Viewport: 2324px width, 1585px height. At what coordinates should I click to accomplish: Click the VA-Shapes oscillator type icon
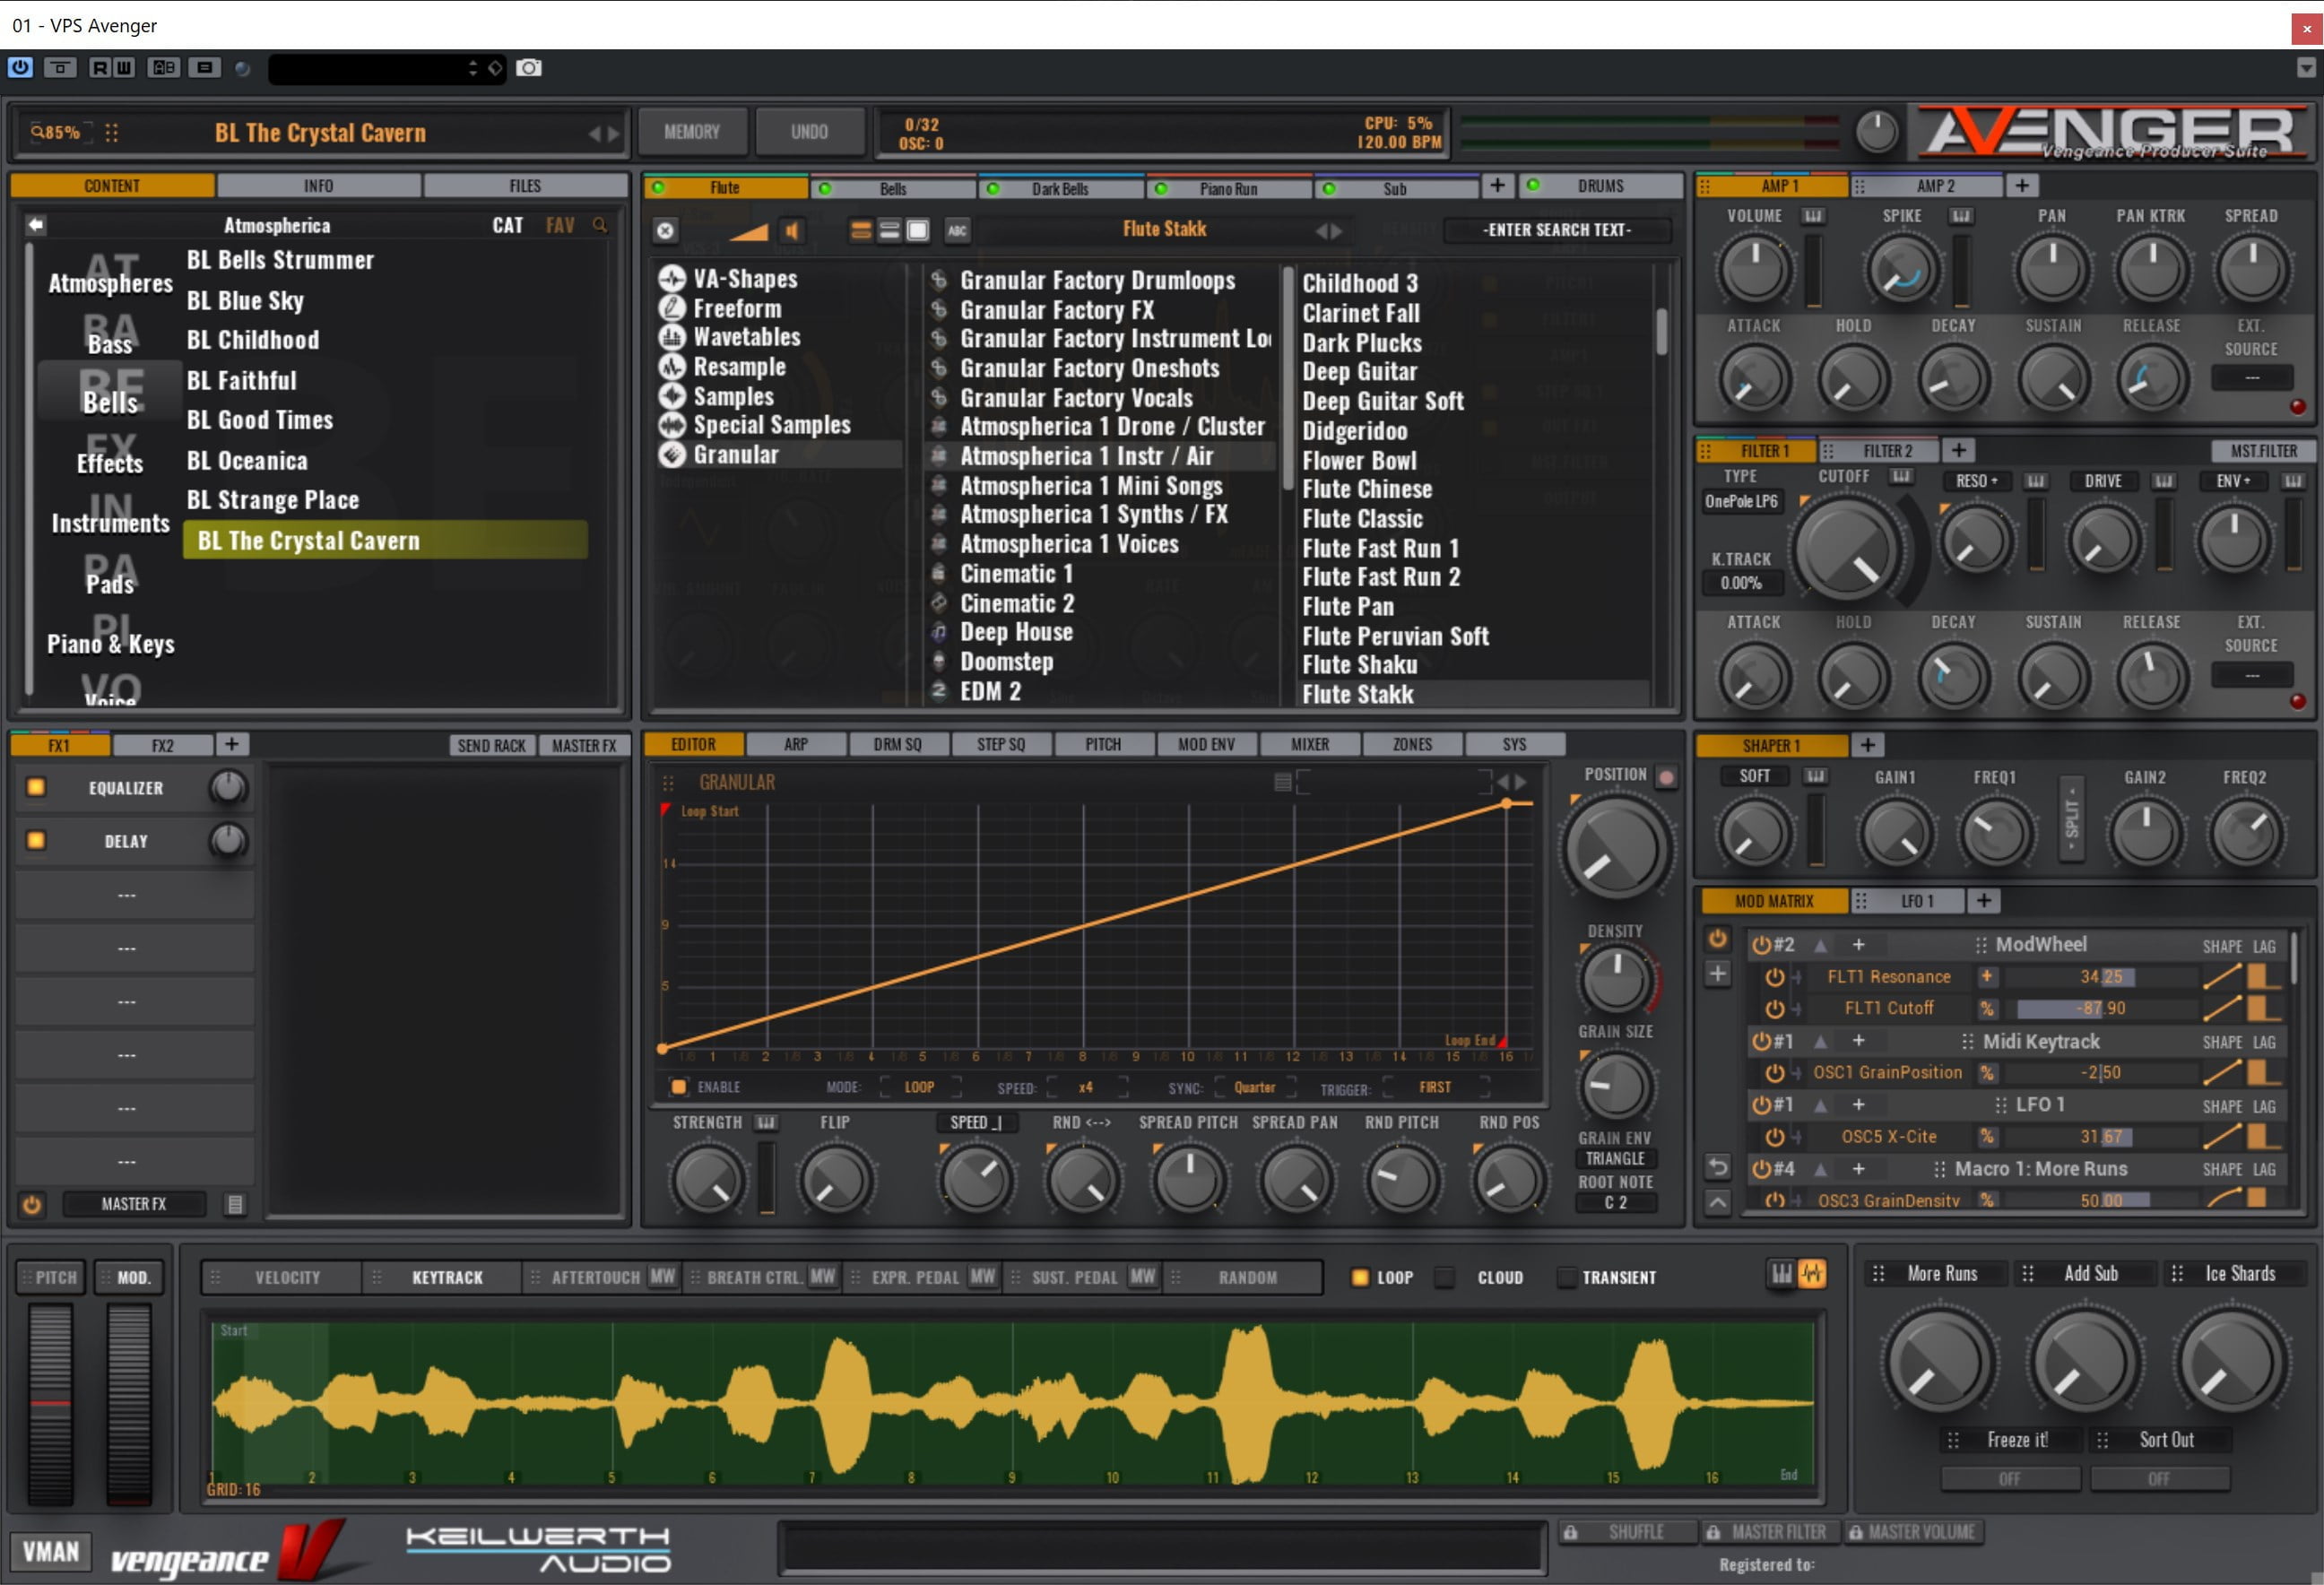coord(671,279)
